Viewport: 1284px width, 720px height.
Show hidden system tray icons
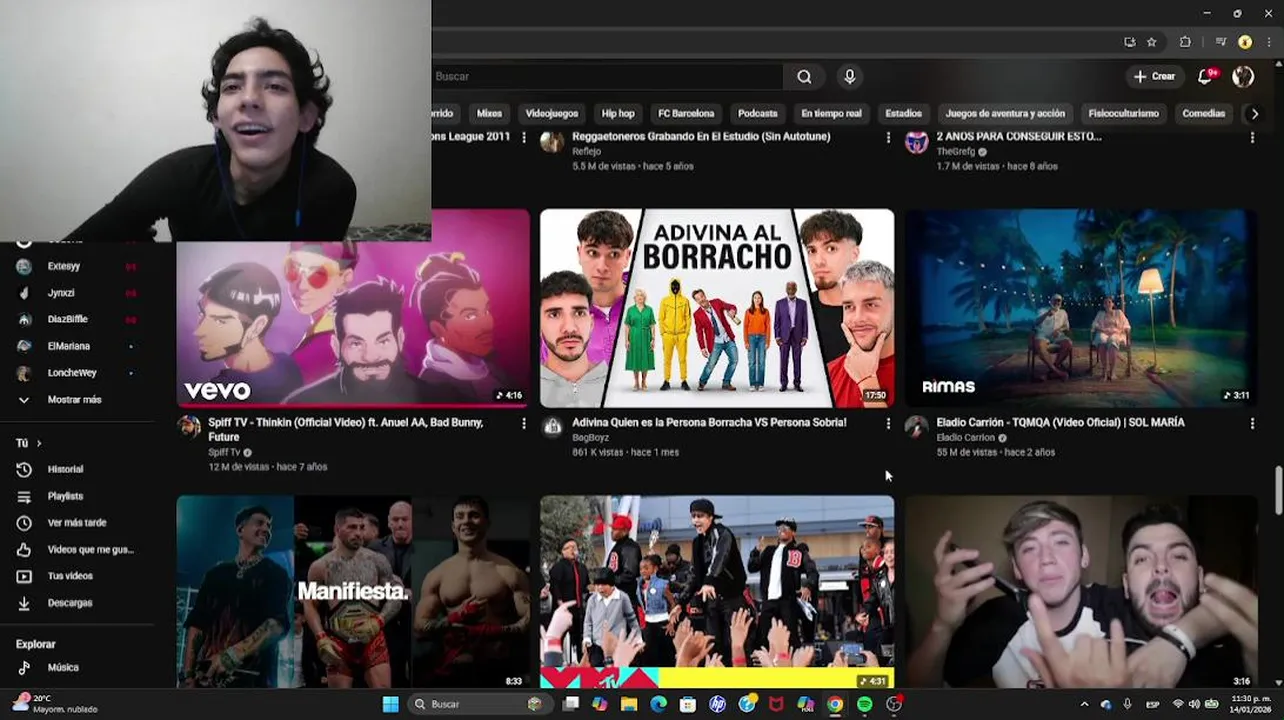click(1084, 704)
